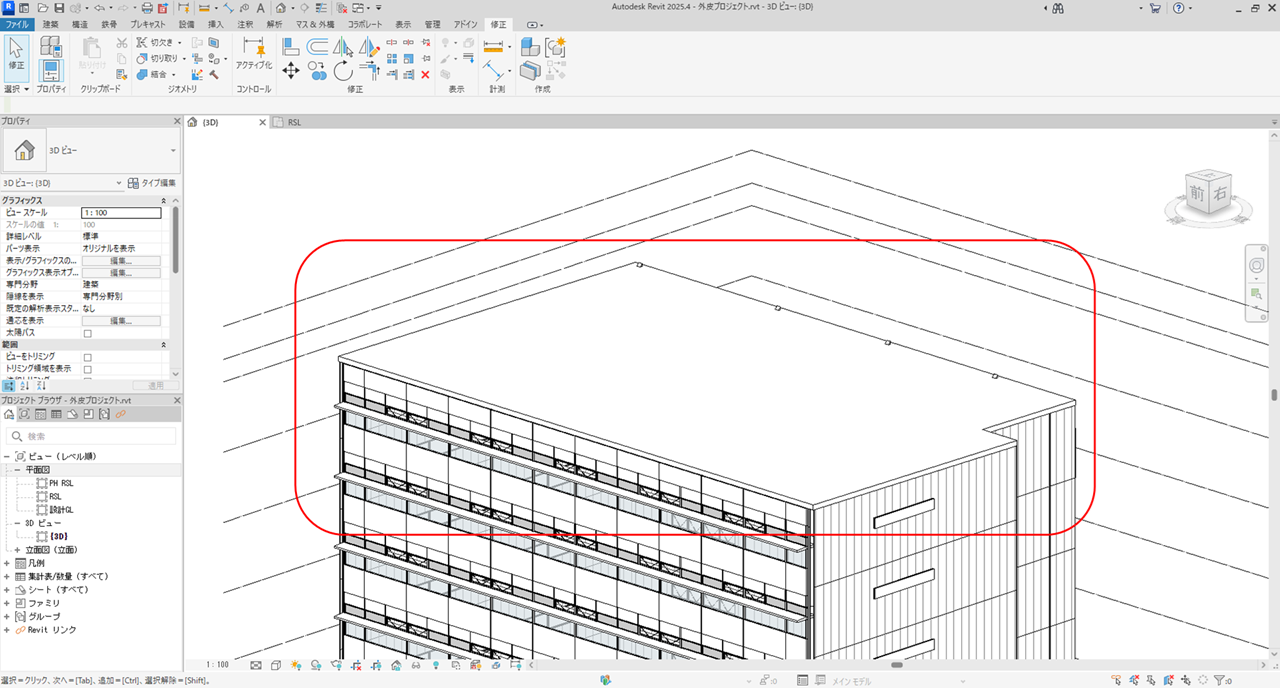Close the (3D) view tab
The height and width of the screenshot is (688, 1280).
click(262, 122)
